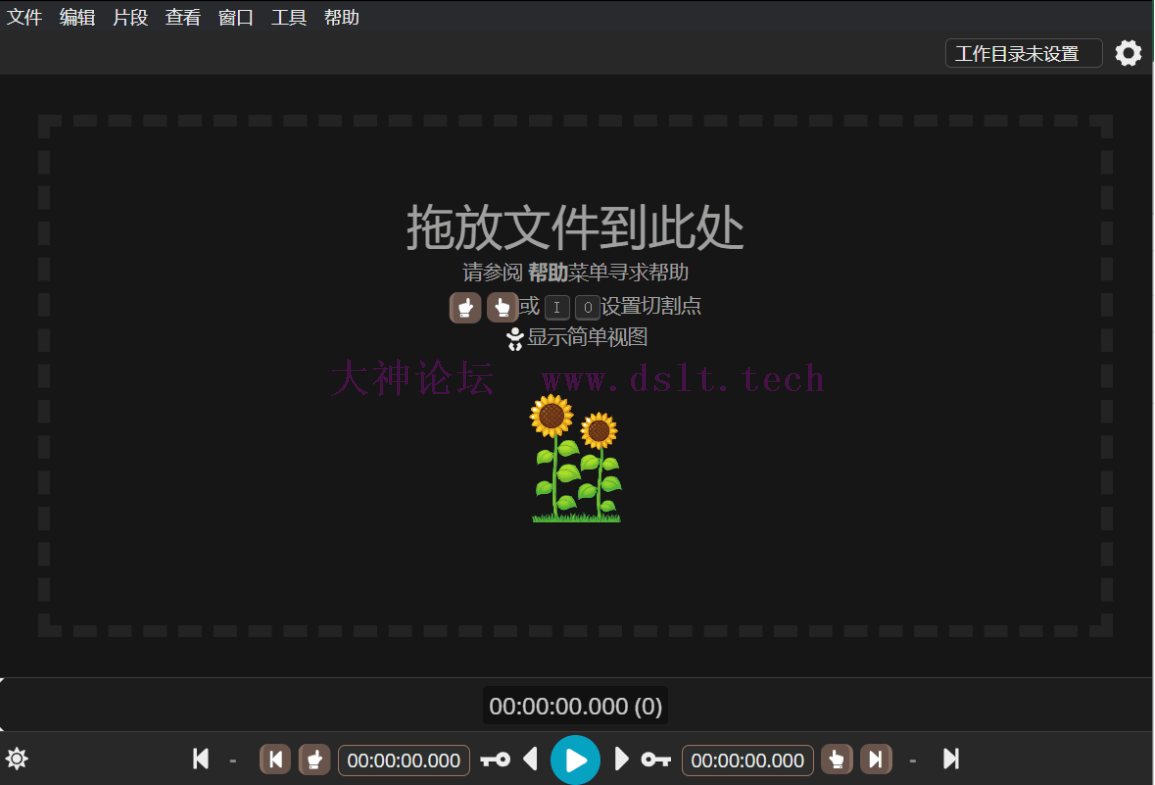Set cut end at current position

tap(837, 760)
